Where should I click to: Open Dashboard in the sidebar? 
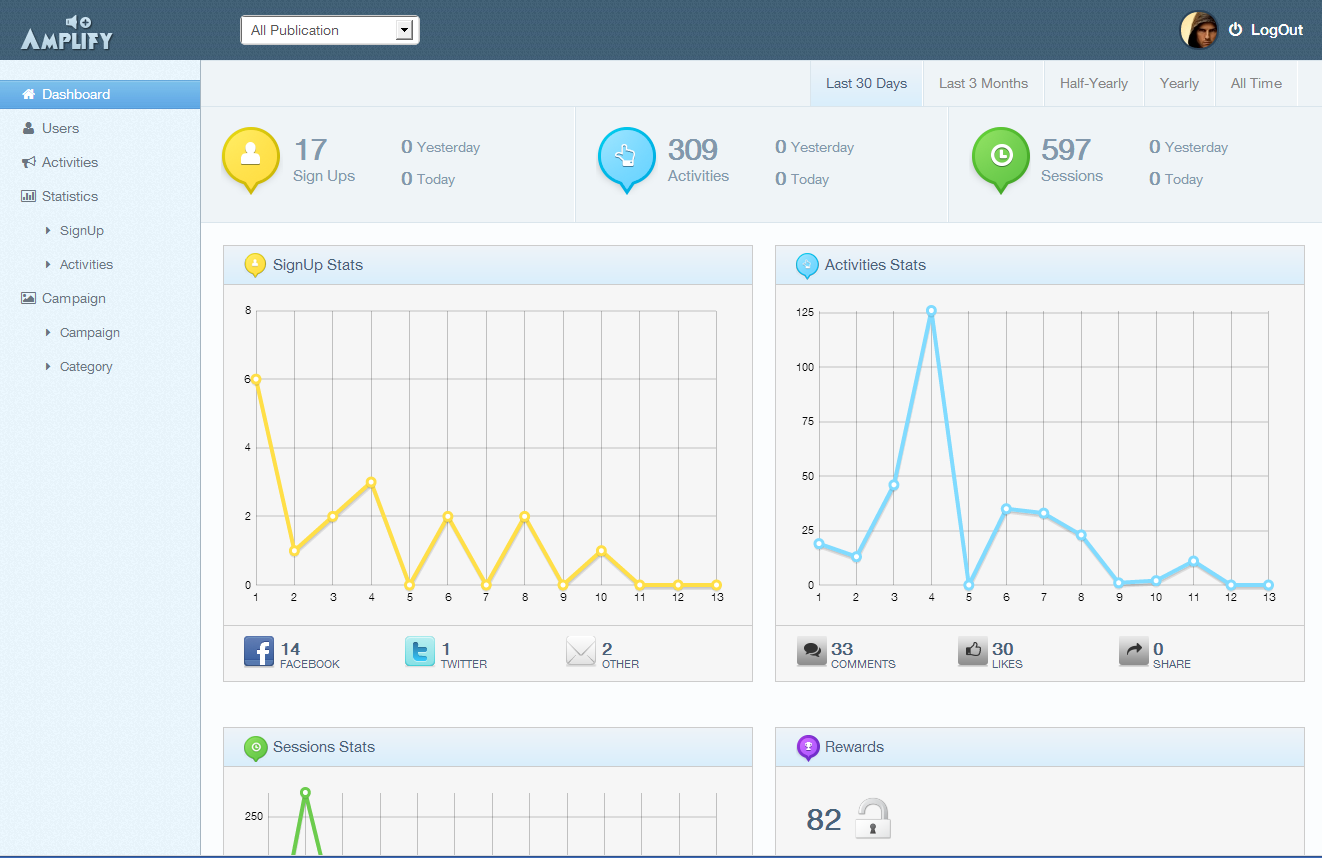pos(100,94)
